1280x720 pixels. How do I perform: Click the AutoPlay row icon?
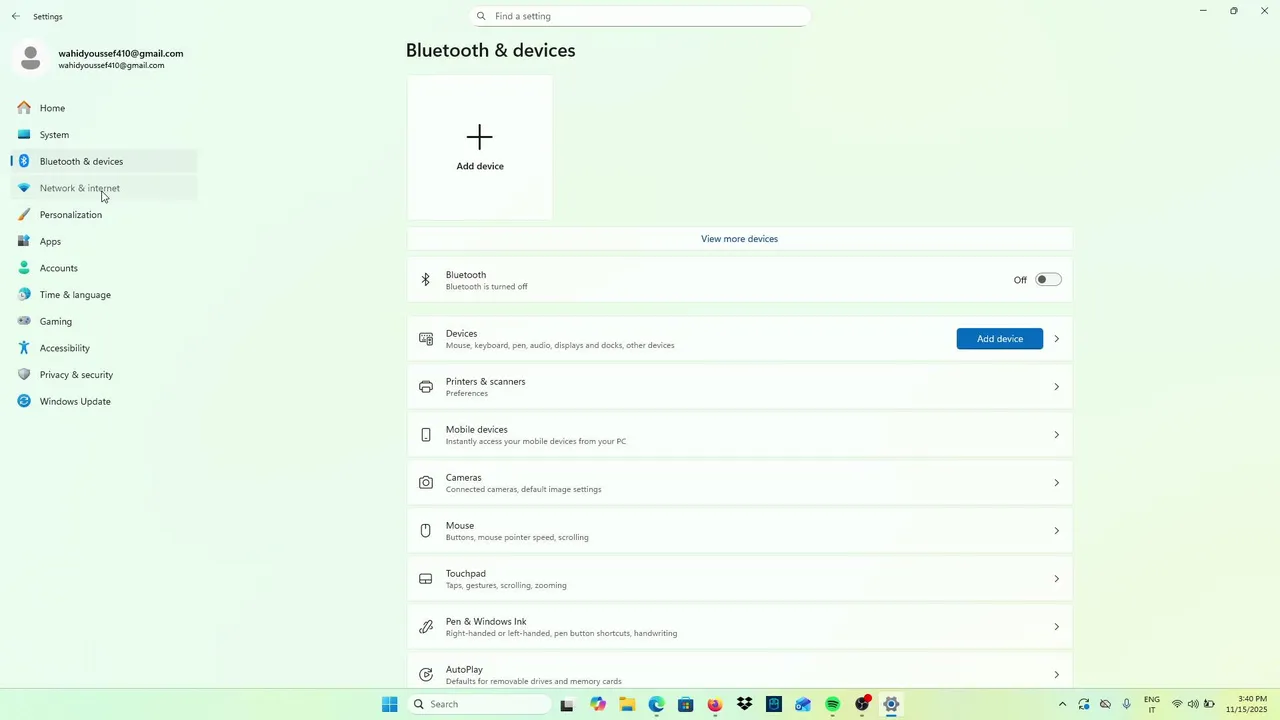pos(426,675)
